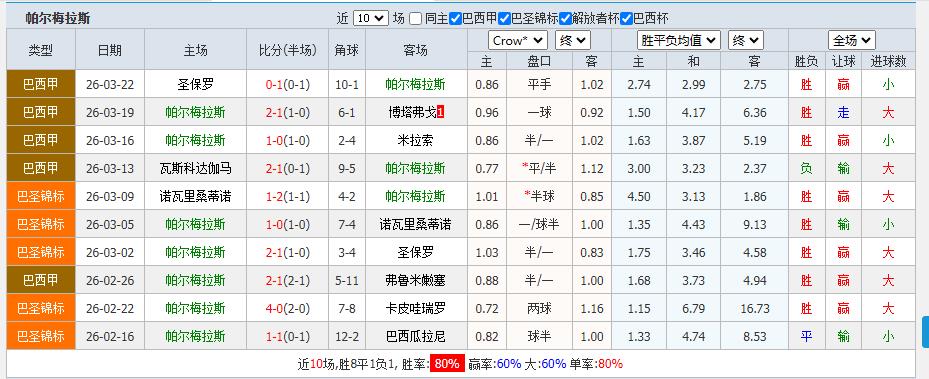929x379 pixels.
Task: Click the 巴西甲 league tag on 26-03-22 row
Action: [41, 84]
